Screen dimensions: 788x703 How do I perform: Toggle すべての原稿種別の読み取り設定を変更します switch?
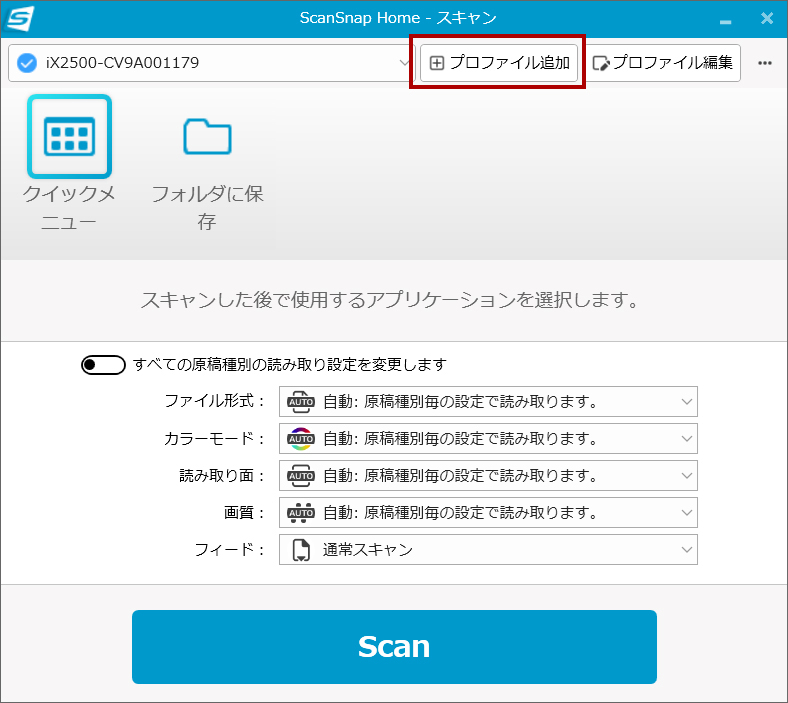pos(103,365)
